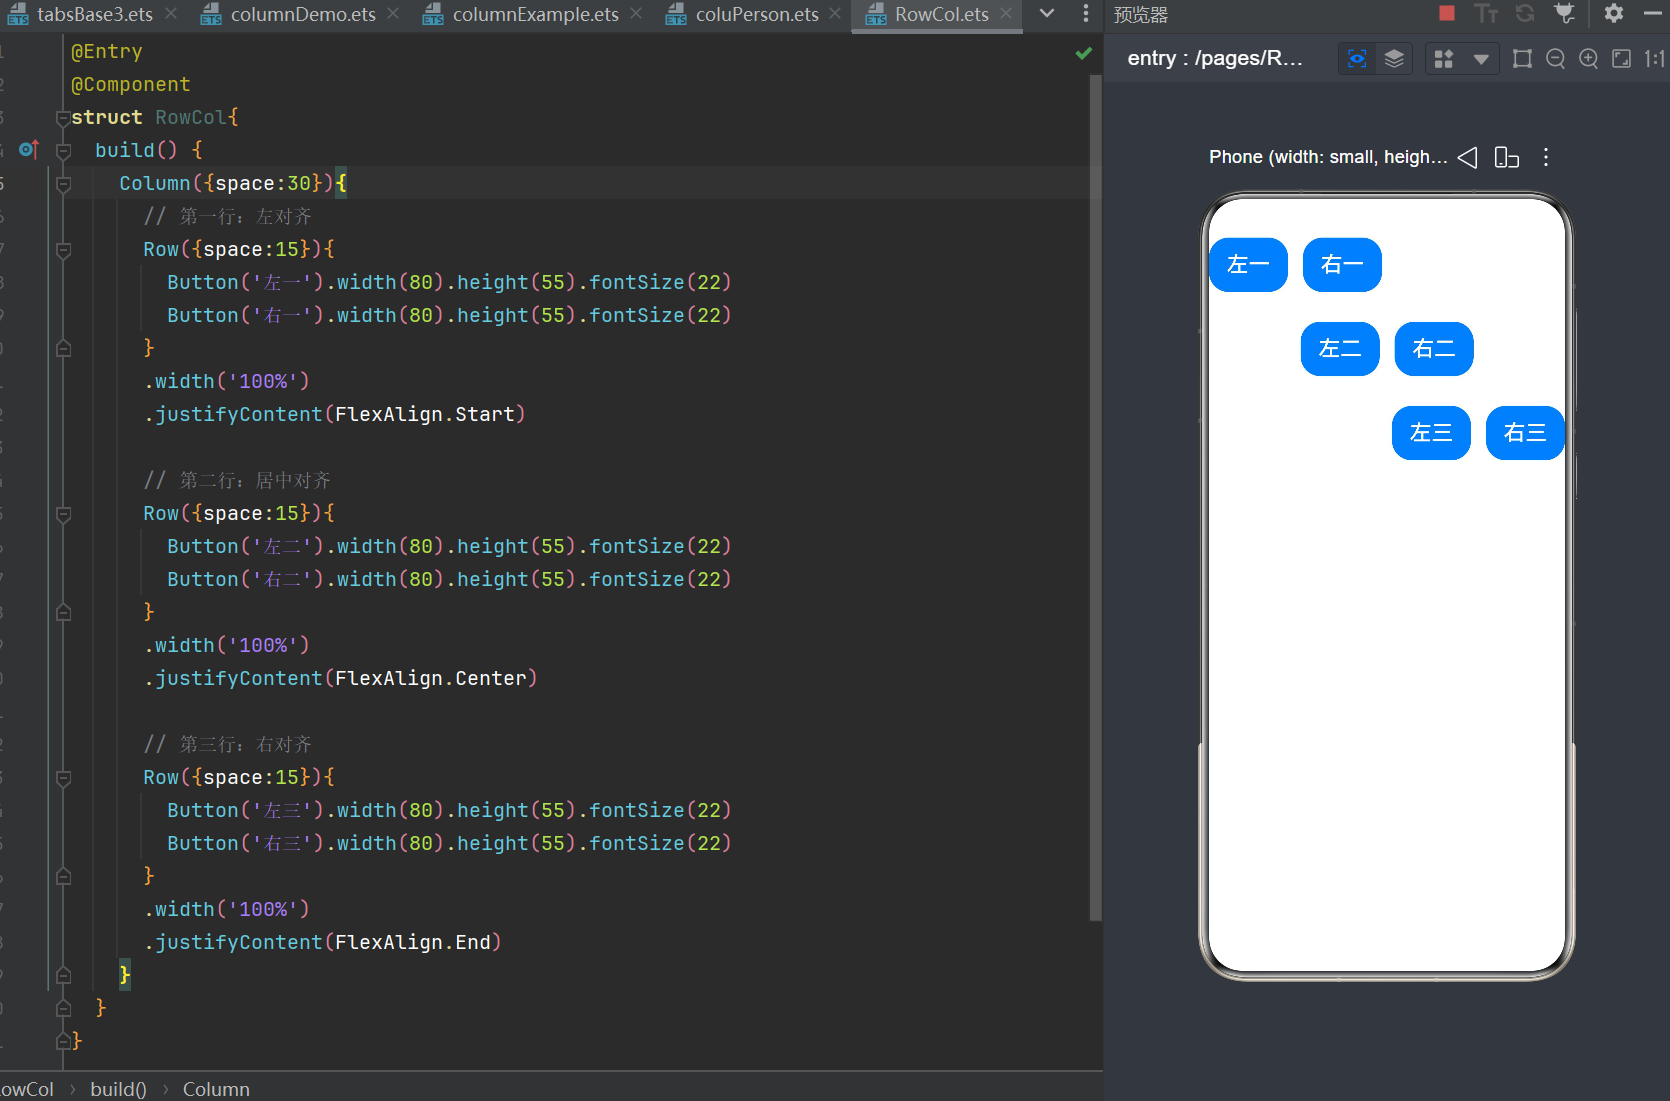Collapse the build() method fold
Image resolution: width=1670 pixels, height=1101 pixels.
point(63,151)
